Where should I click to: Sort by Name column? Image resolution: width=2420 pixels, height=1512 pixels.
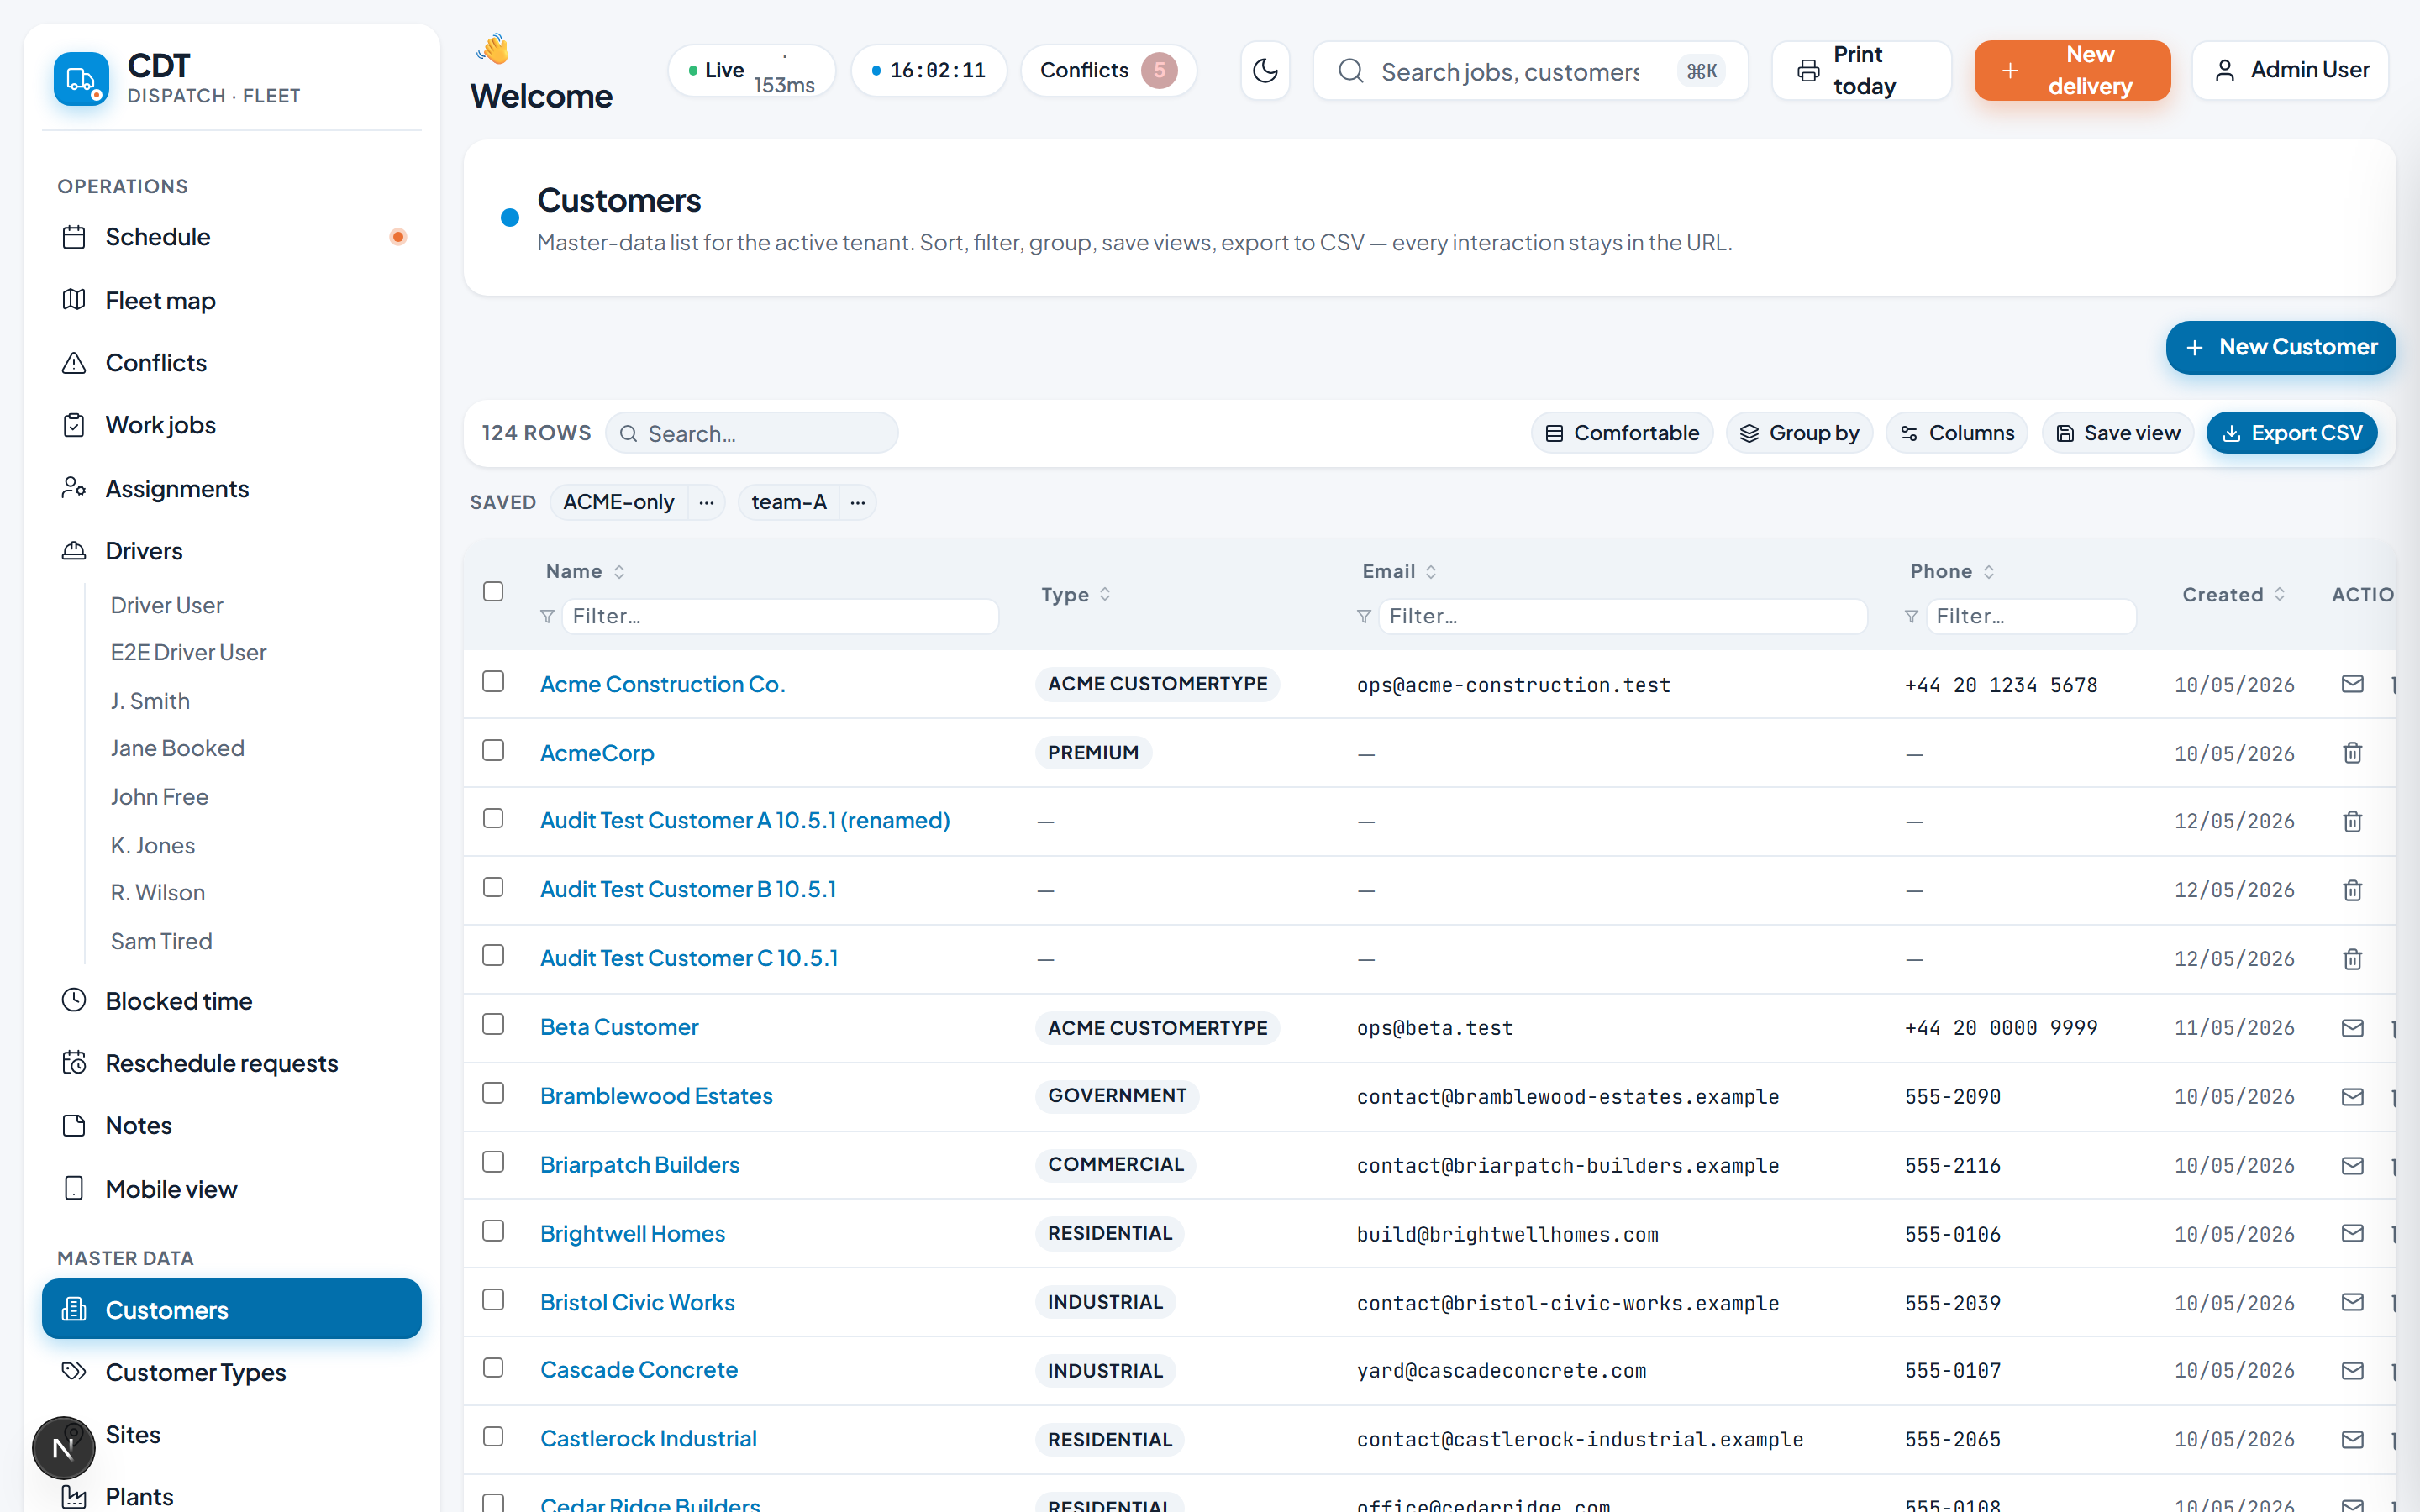[x=586, y=571]
